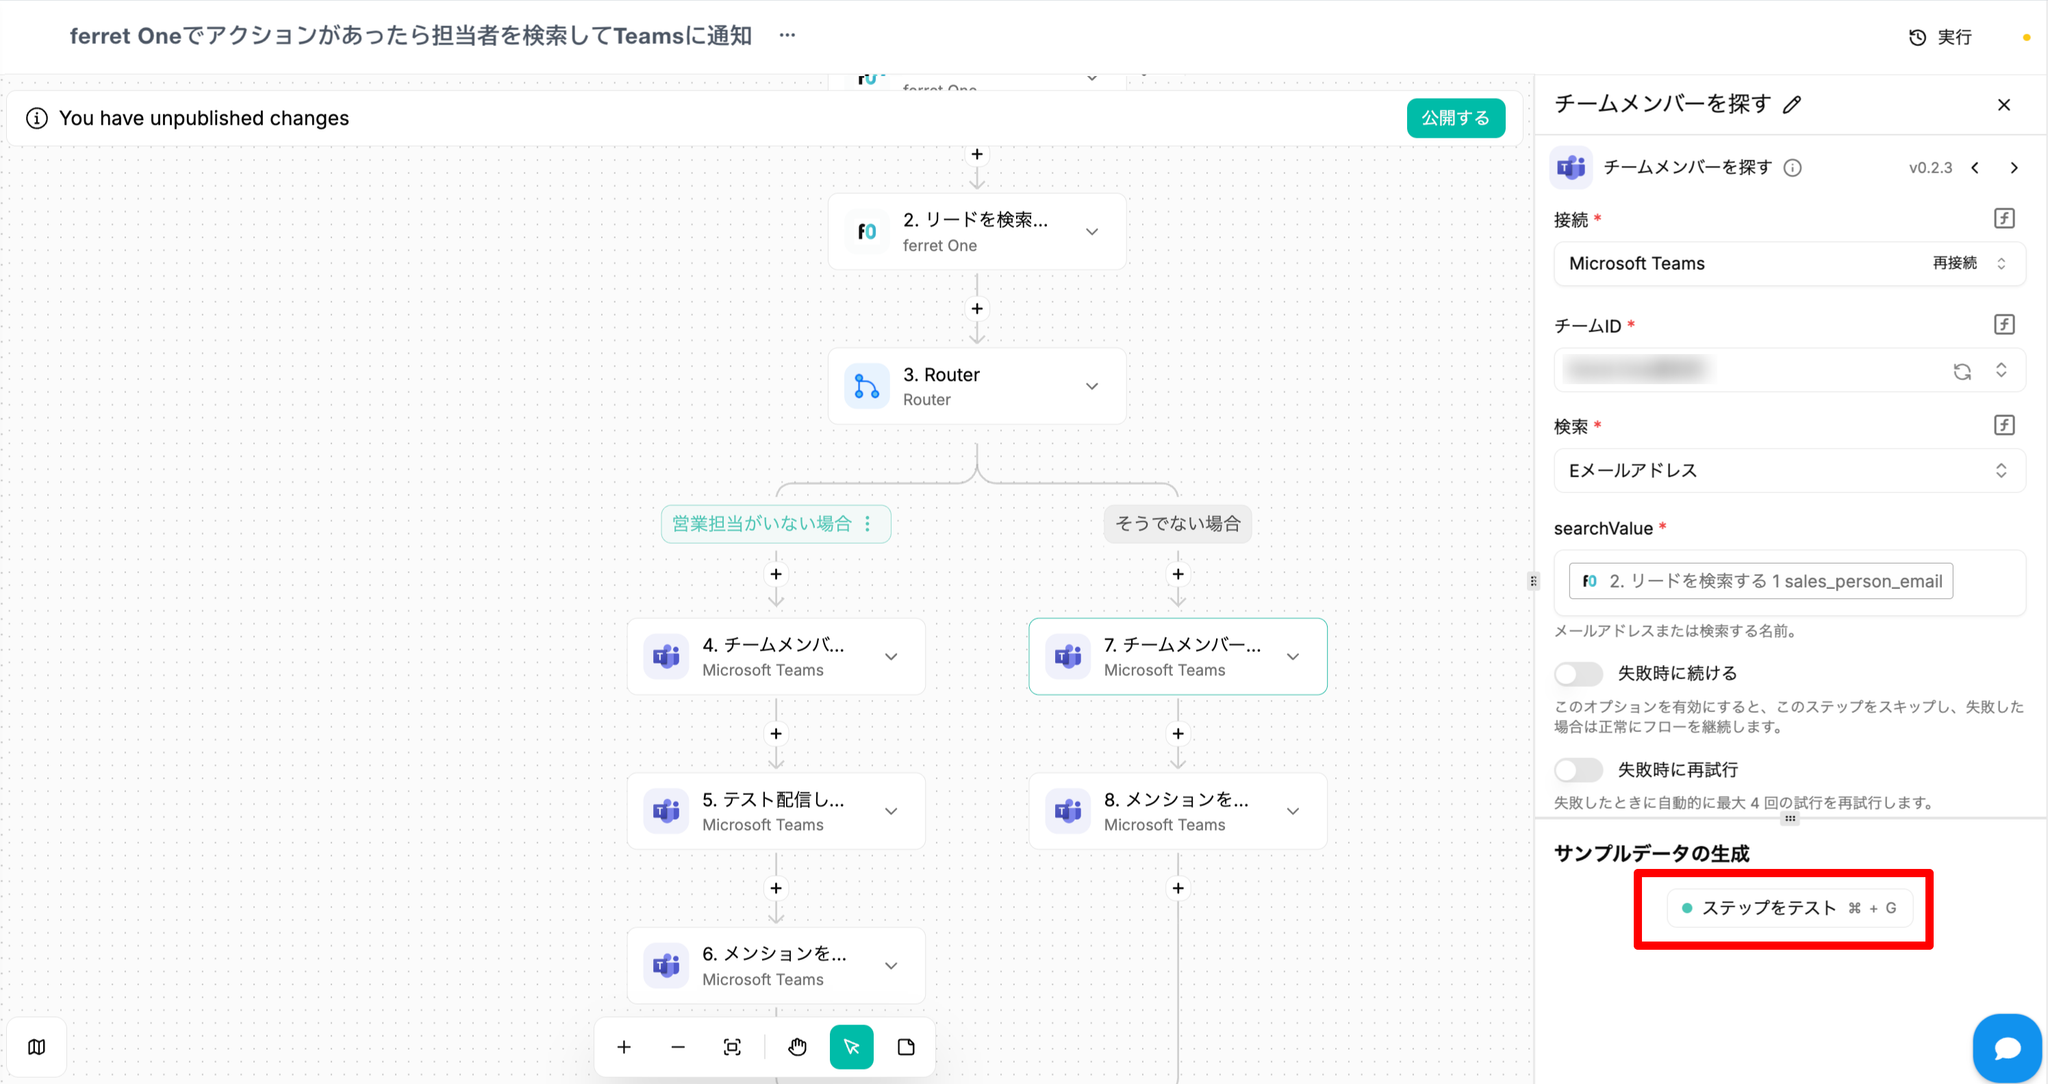Viewport: 2048px width, 1084px height.
Task: Click info icon beside チームメンバーを探す
Action: click(x=1793, y=168)
